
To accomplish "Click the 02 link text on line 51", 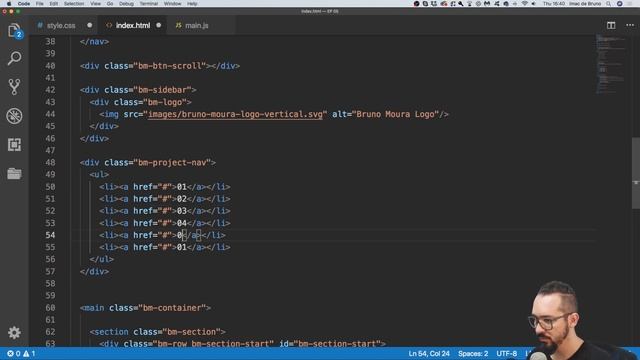I will click(182, 199).
